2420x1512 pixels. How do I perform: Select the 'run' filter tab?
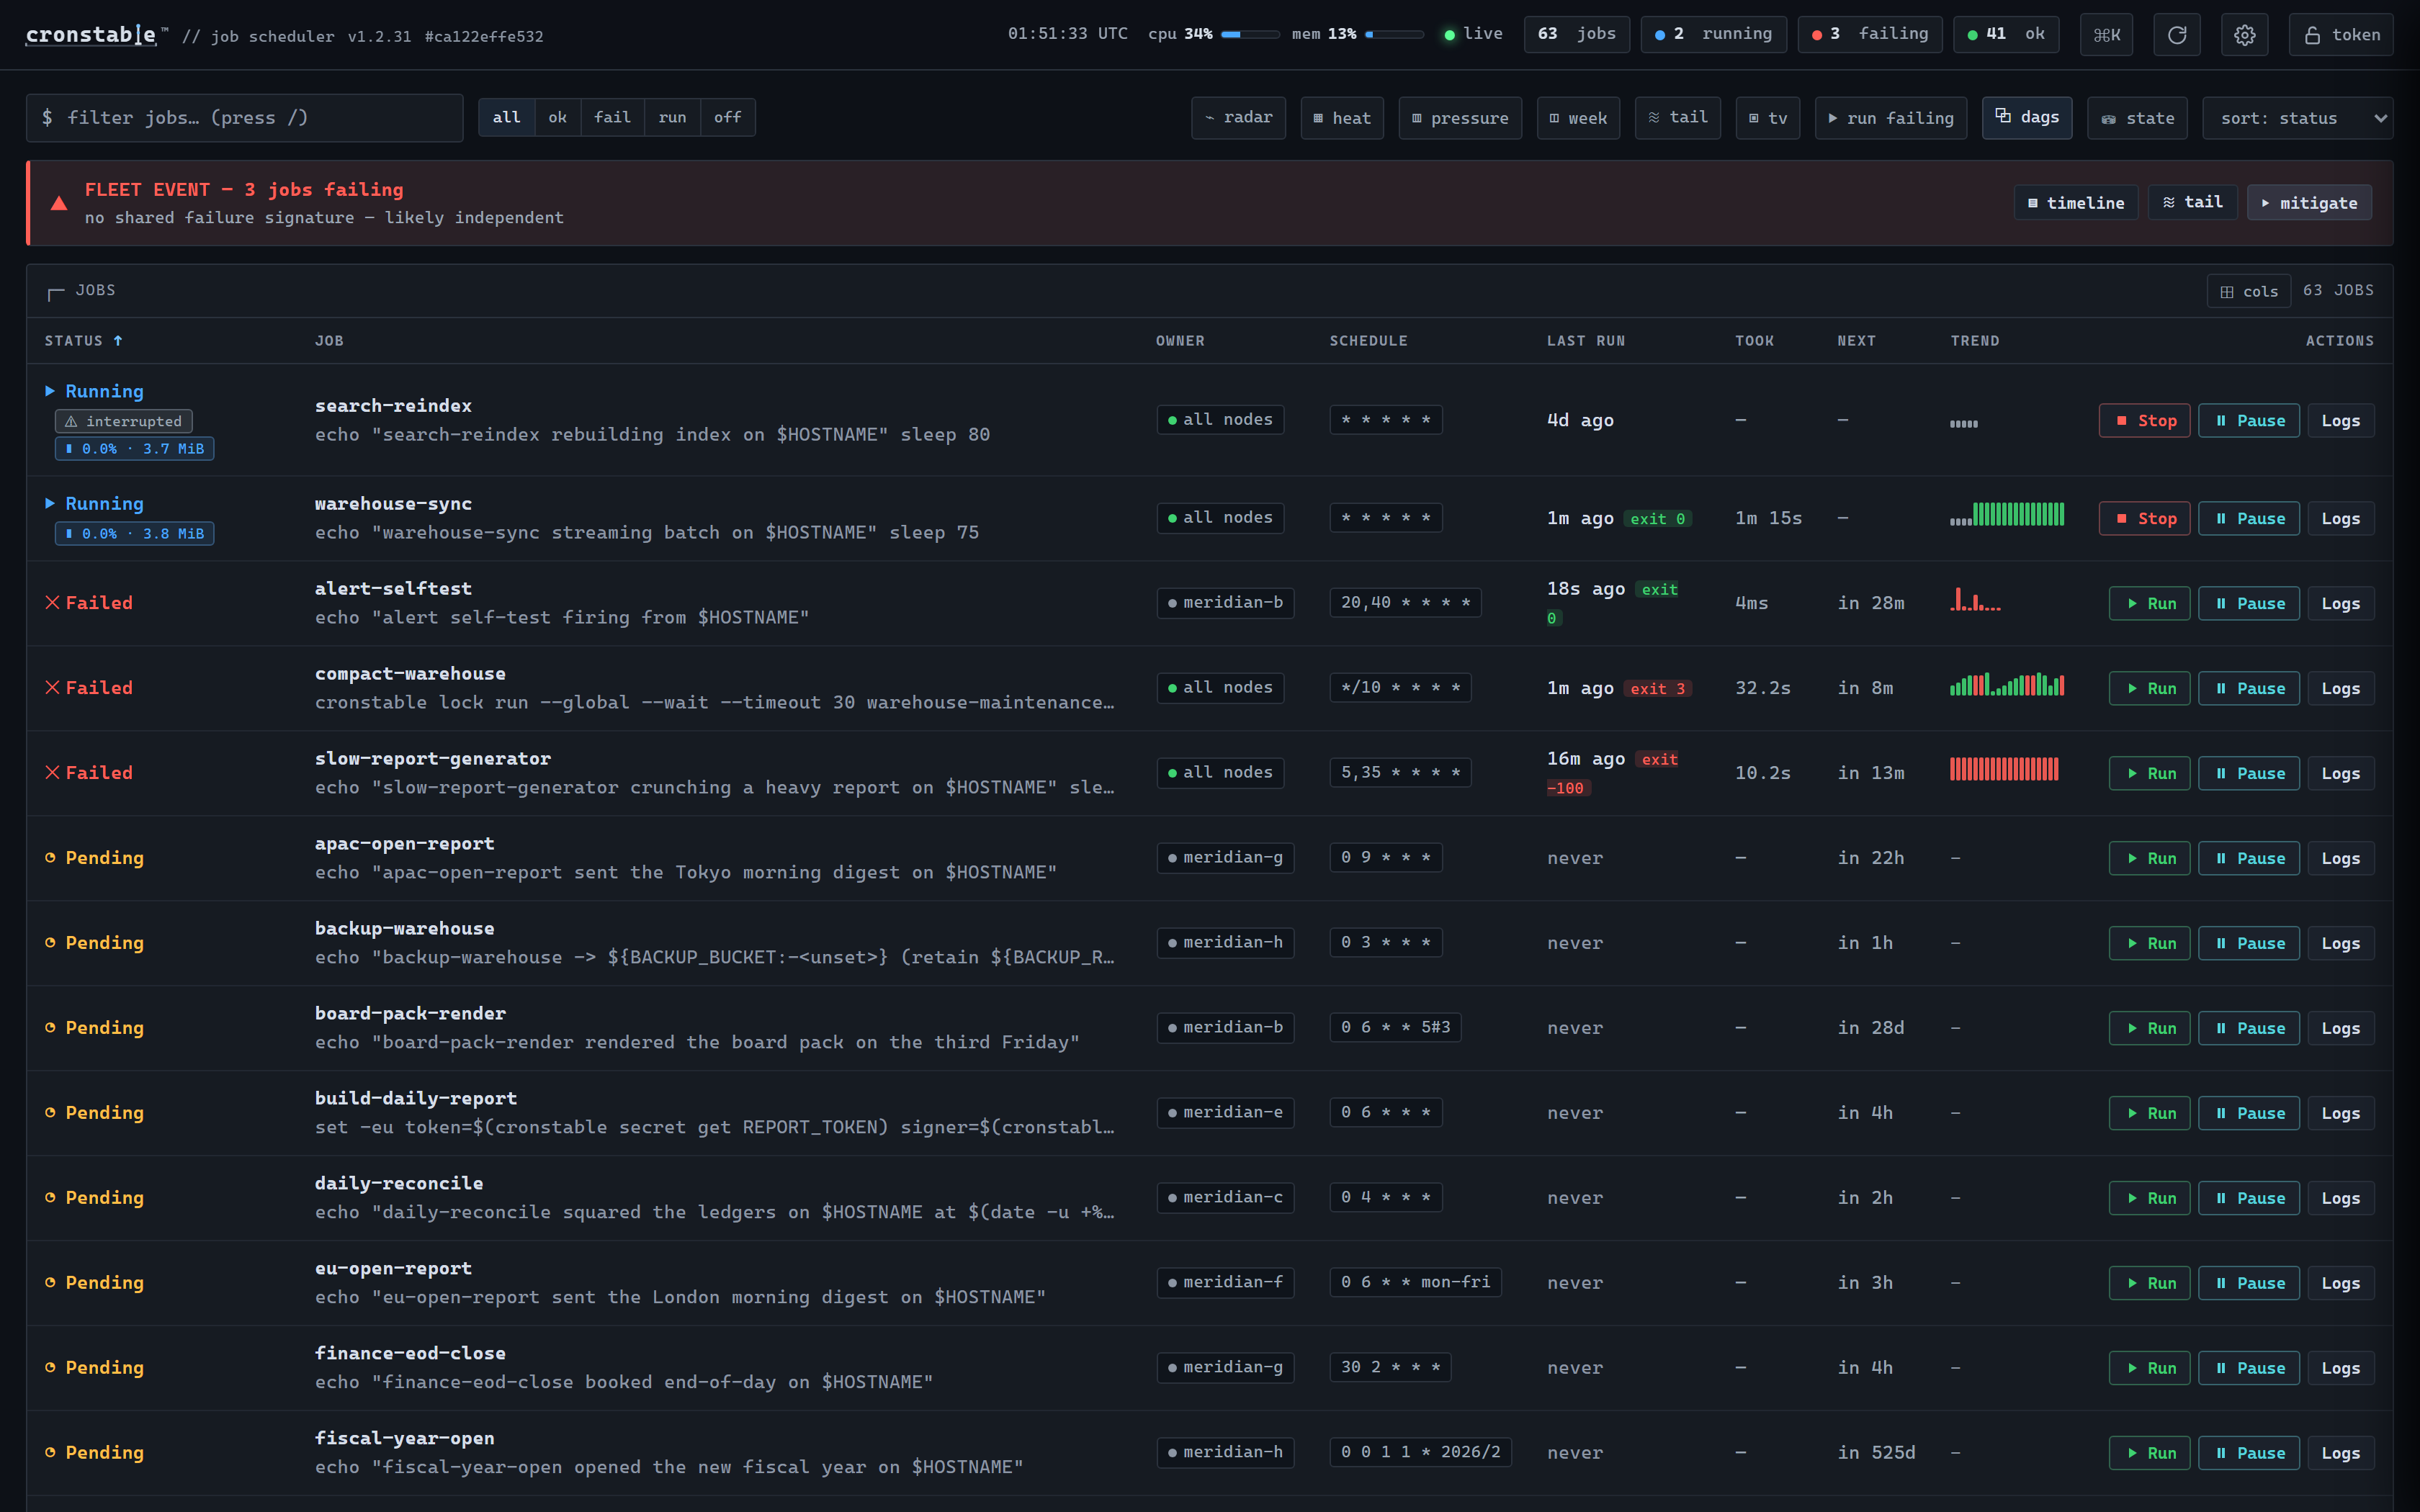(672, 118)
